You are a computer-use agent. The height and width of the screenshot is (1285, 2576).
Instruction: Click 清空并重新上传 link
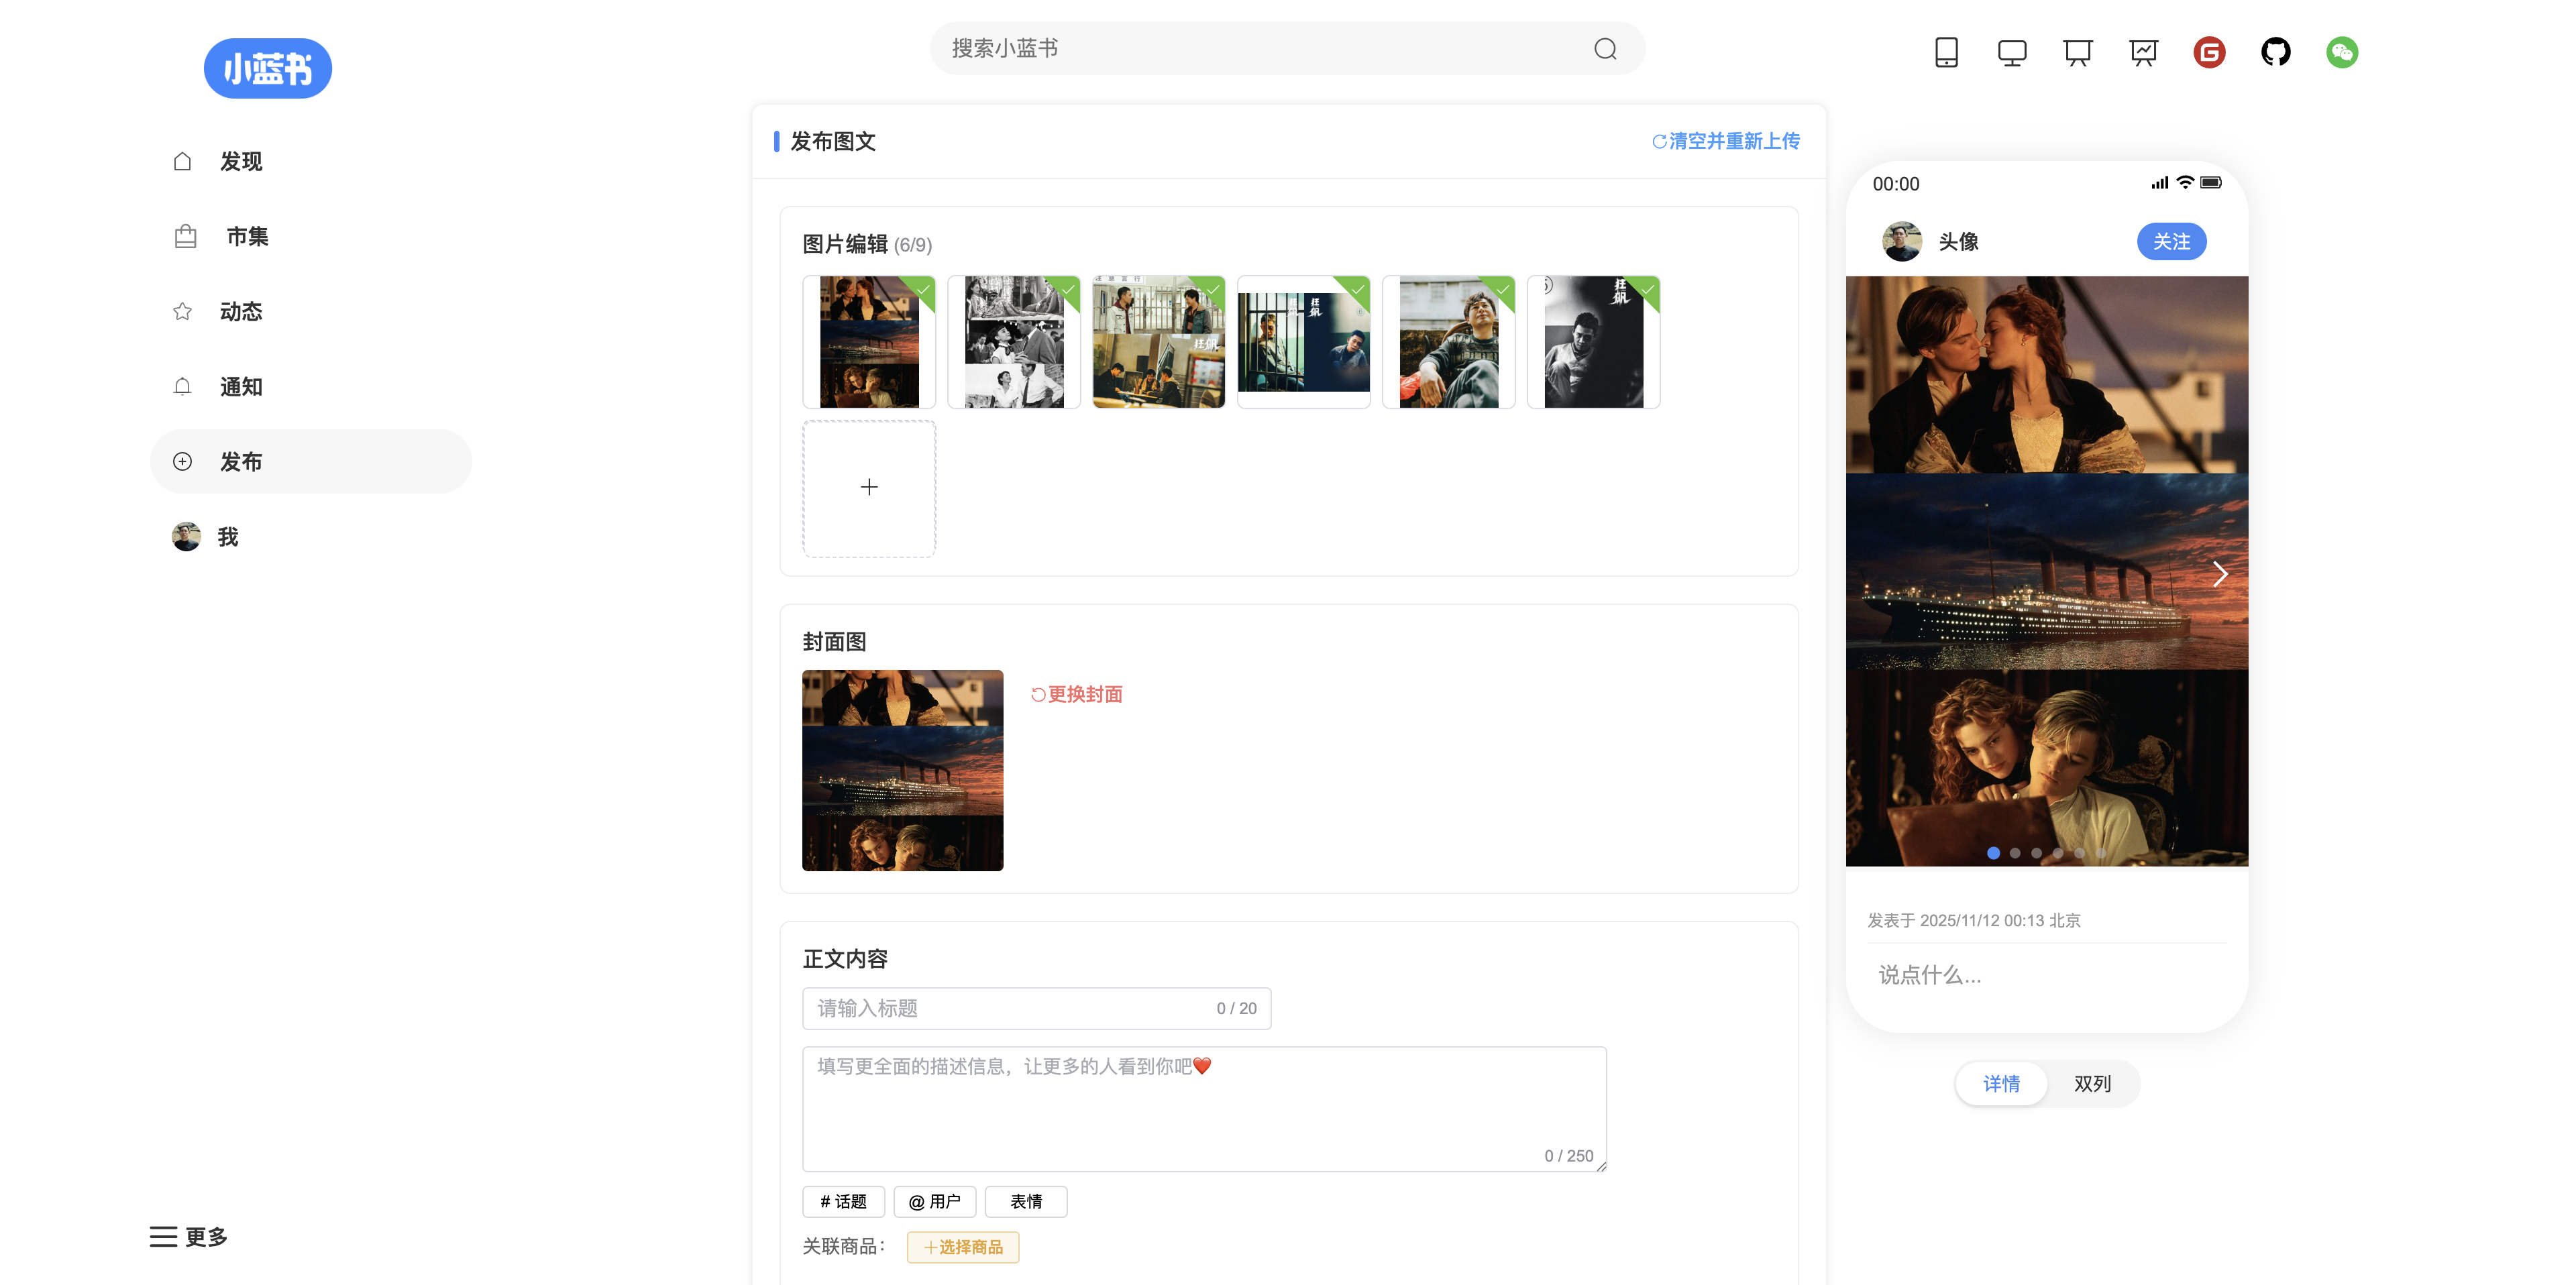coord(1725,141)
